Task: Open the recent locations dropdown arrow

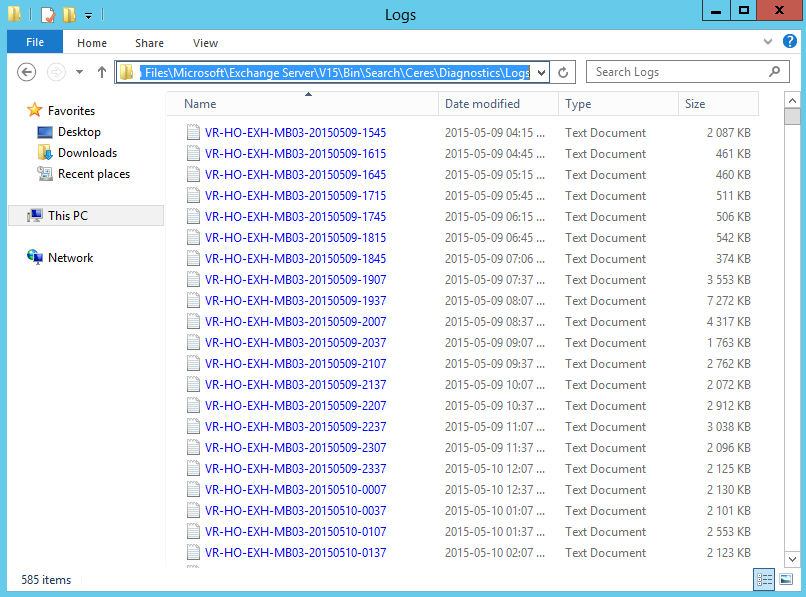Action: tap(79, 72)
